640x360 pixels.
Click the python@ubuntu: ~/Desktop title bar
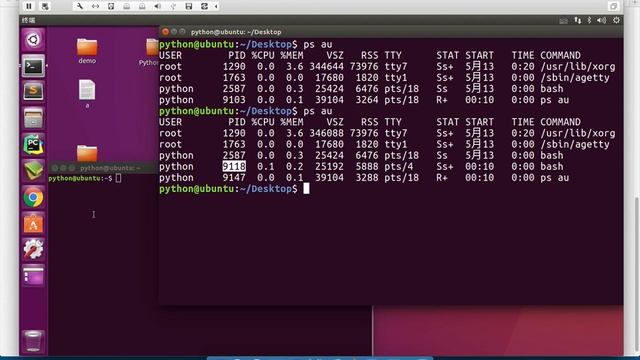(391, 31)
